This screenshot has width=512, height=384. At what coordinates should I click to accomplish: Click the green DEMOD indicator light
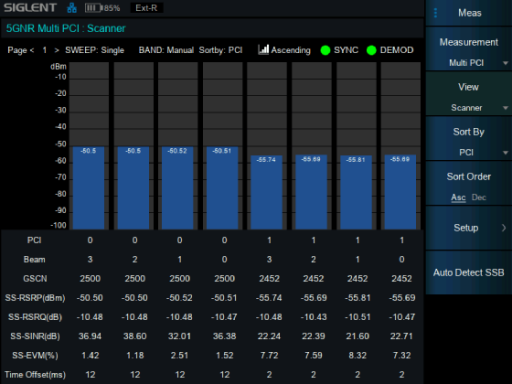[x=371, y=50]
